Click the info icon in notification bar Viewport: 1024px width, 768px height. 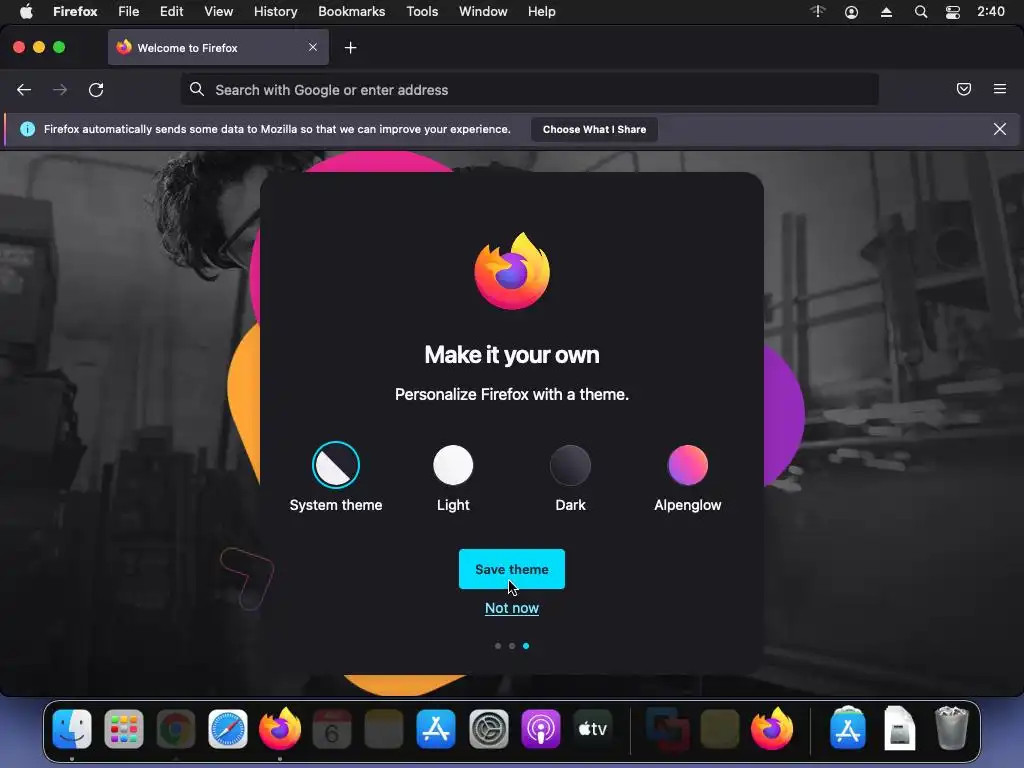coord(27,129)
